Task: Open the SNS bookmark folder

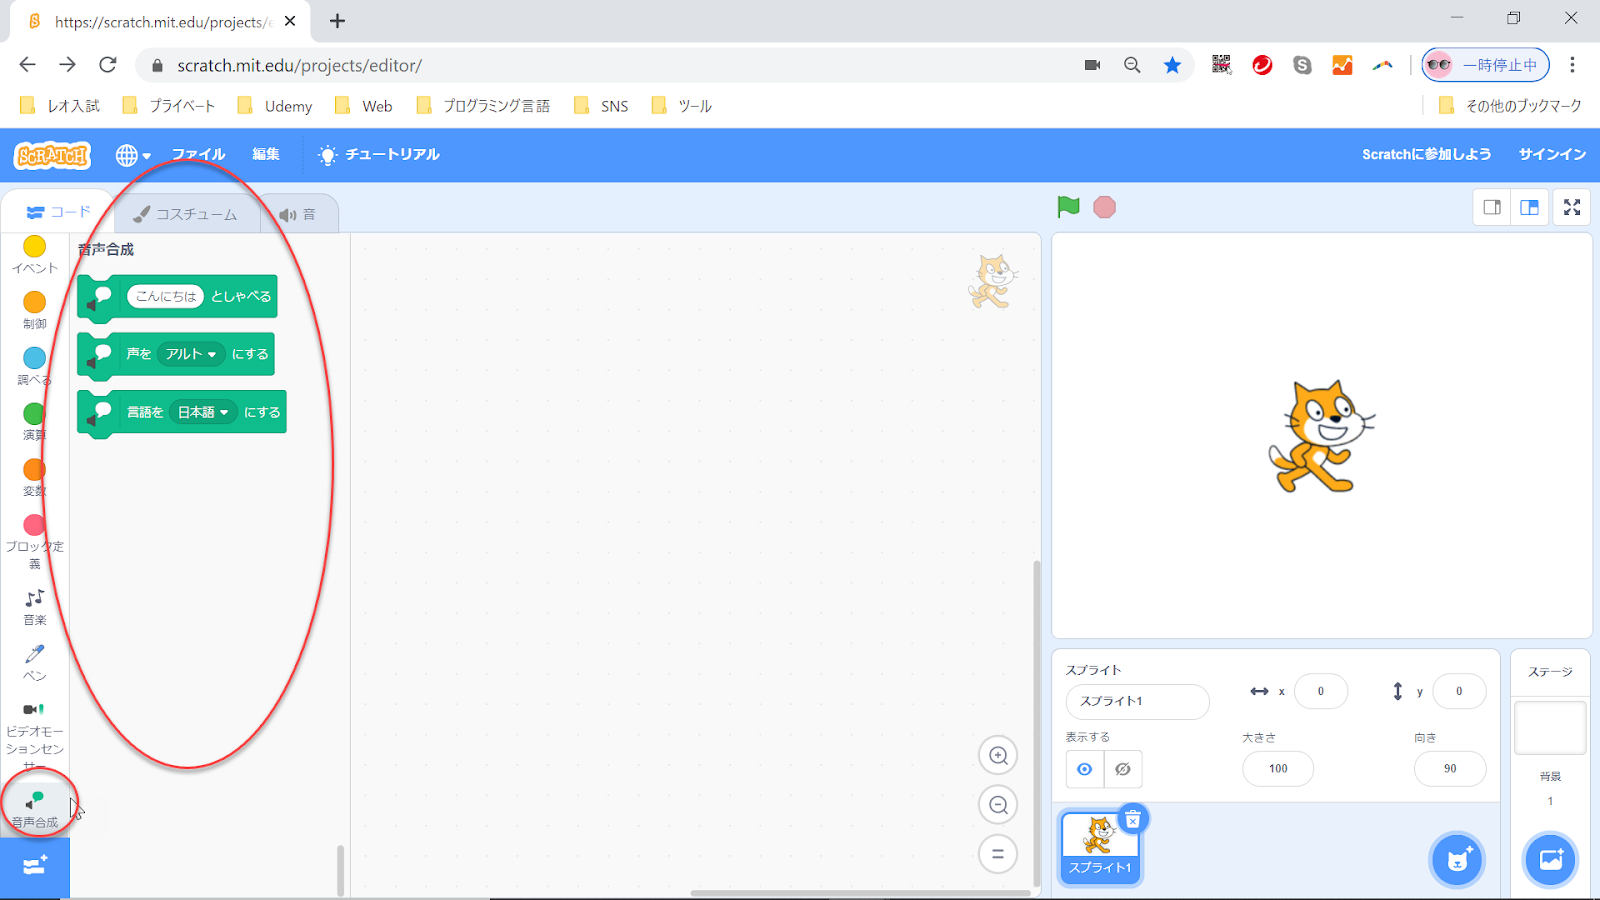Action: coord(602,106)
